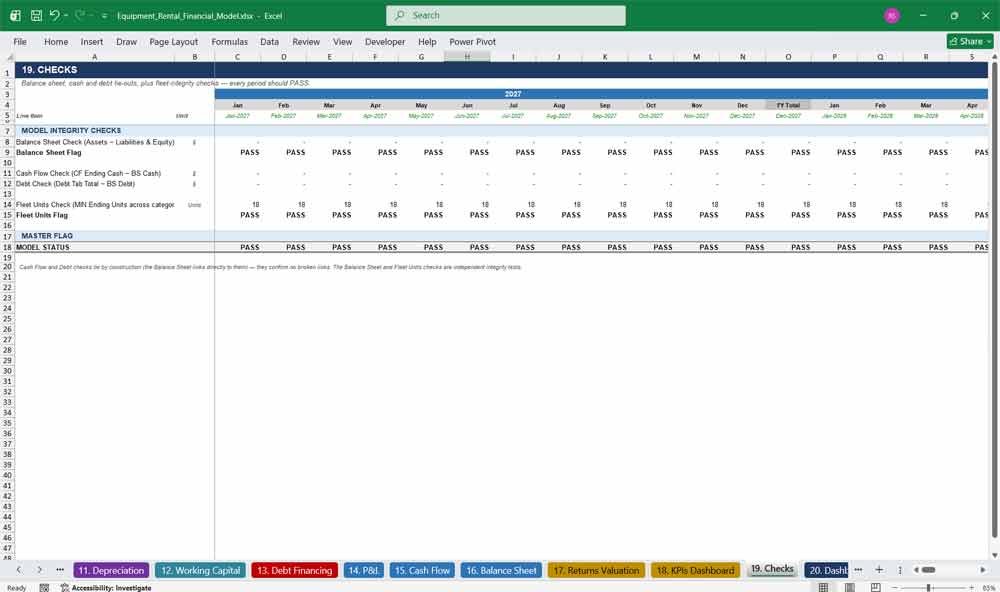
Task: Switch to '11. Depreciation' sheet
Action: coord(111,570)
